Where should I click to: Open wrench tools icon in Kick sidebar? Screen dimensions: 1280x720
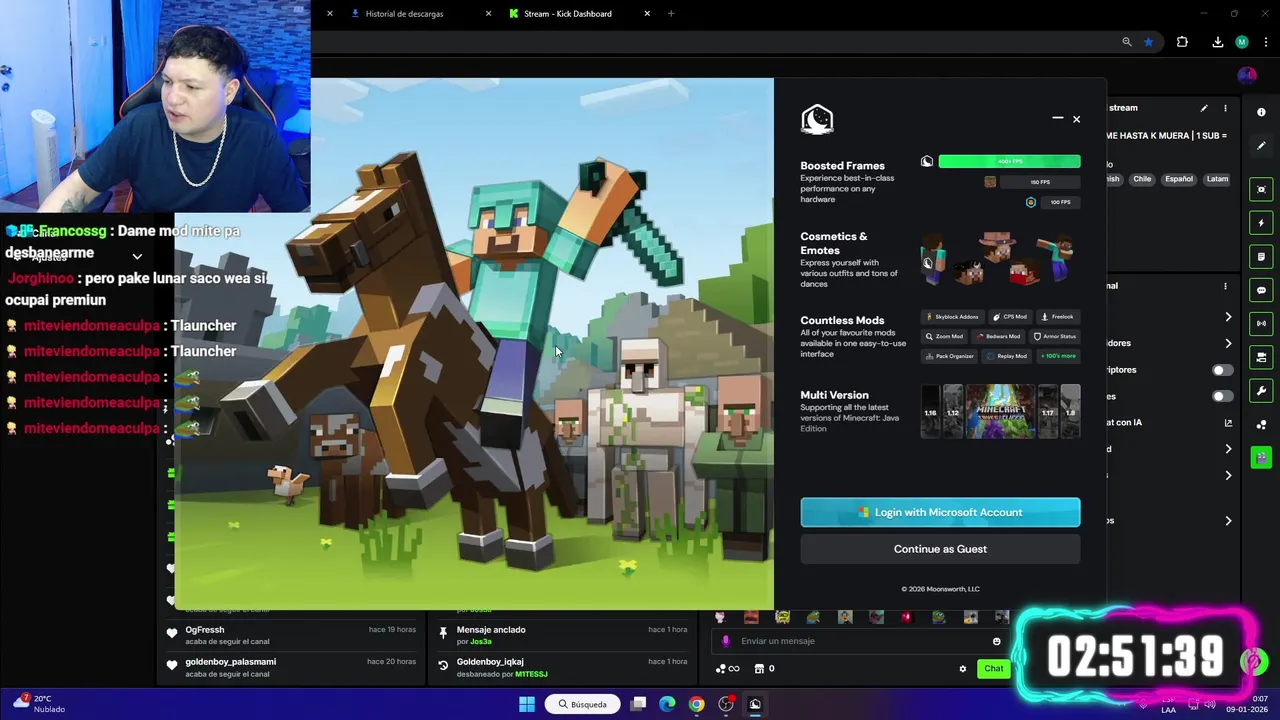pyautogui.click(x=1261, y=390)
